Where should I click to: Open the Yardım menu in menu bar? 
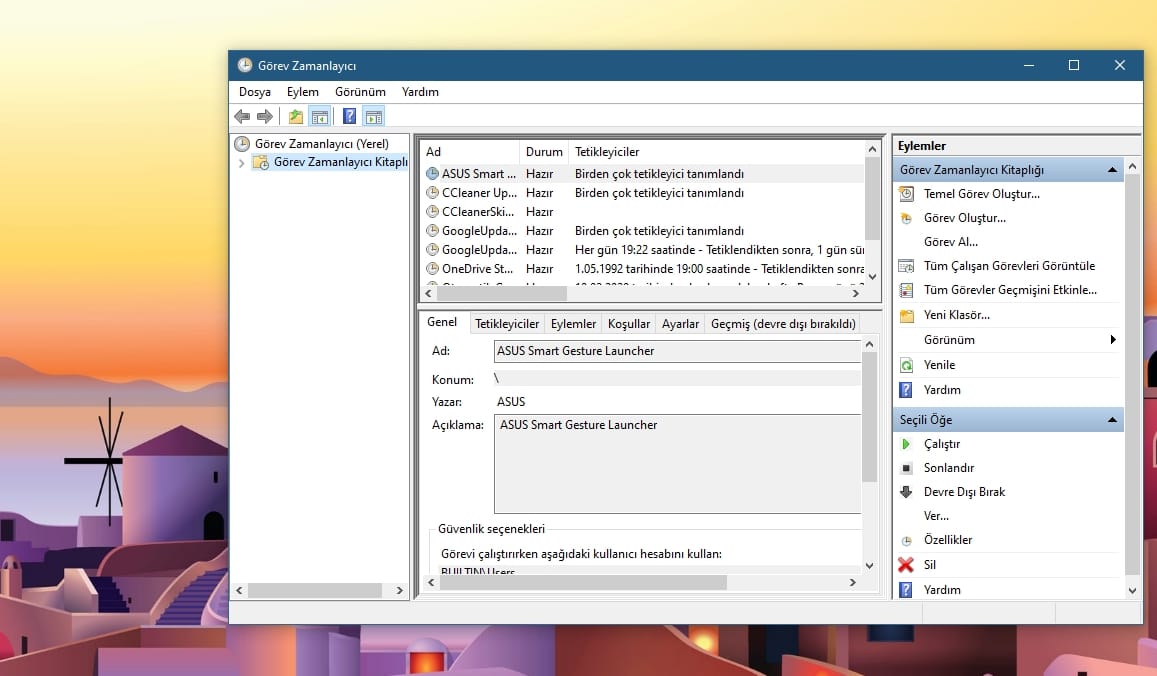420,92
